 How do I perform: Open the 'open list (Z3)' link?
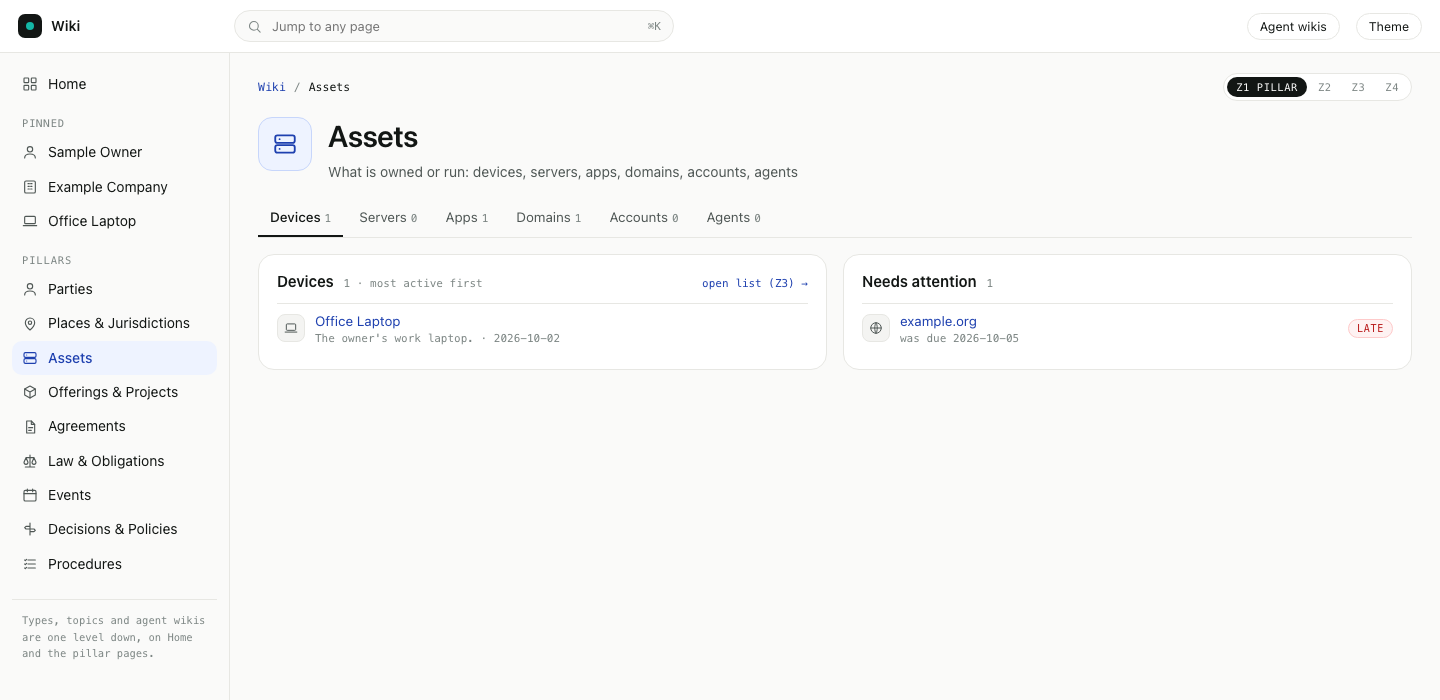tap(755, 283)
